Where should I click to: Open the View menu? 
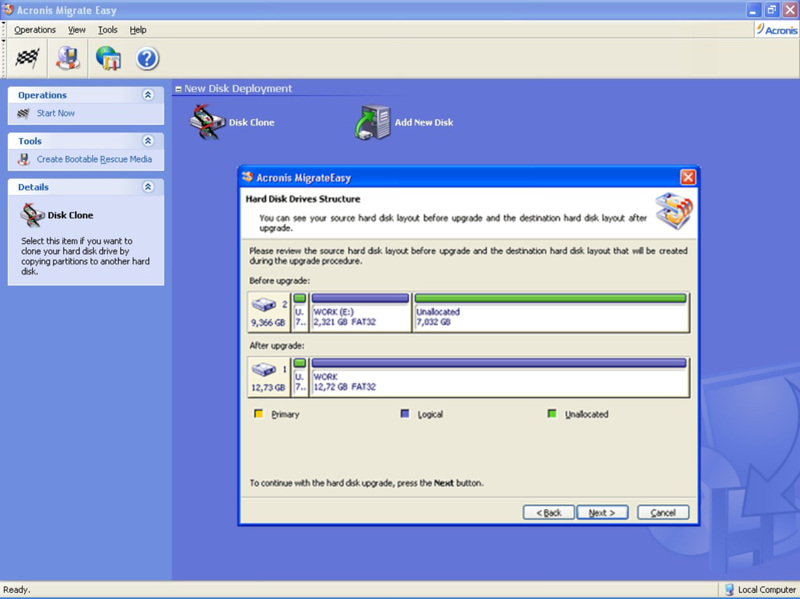[77, 30]
